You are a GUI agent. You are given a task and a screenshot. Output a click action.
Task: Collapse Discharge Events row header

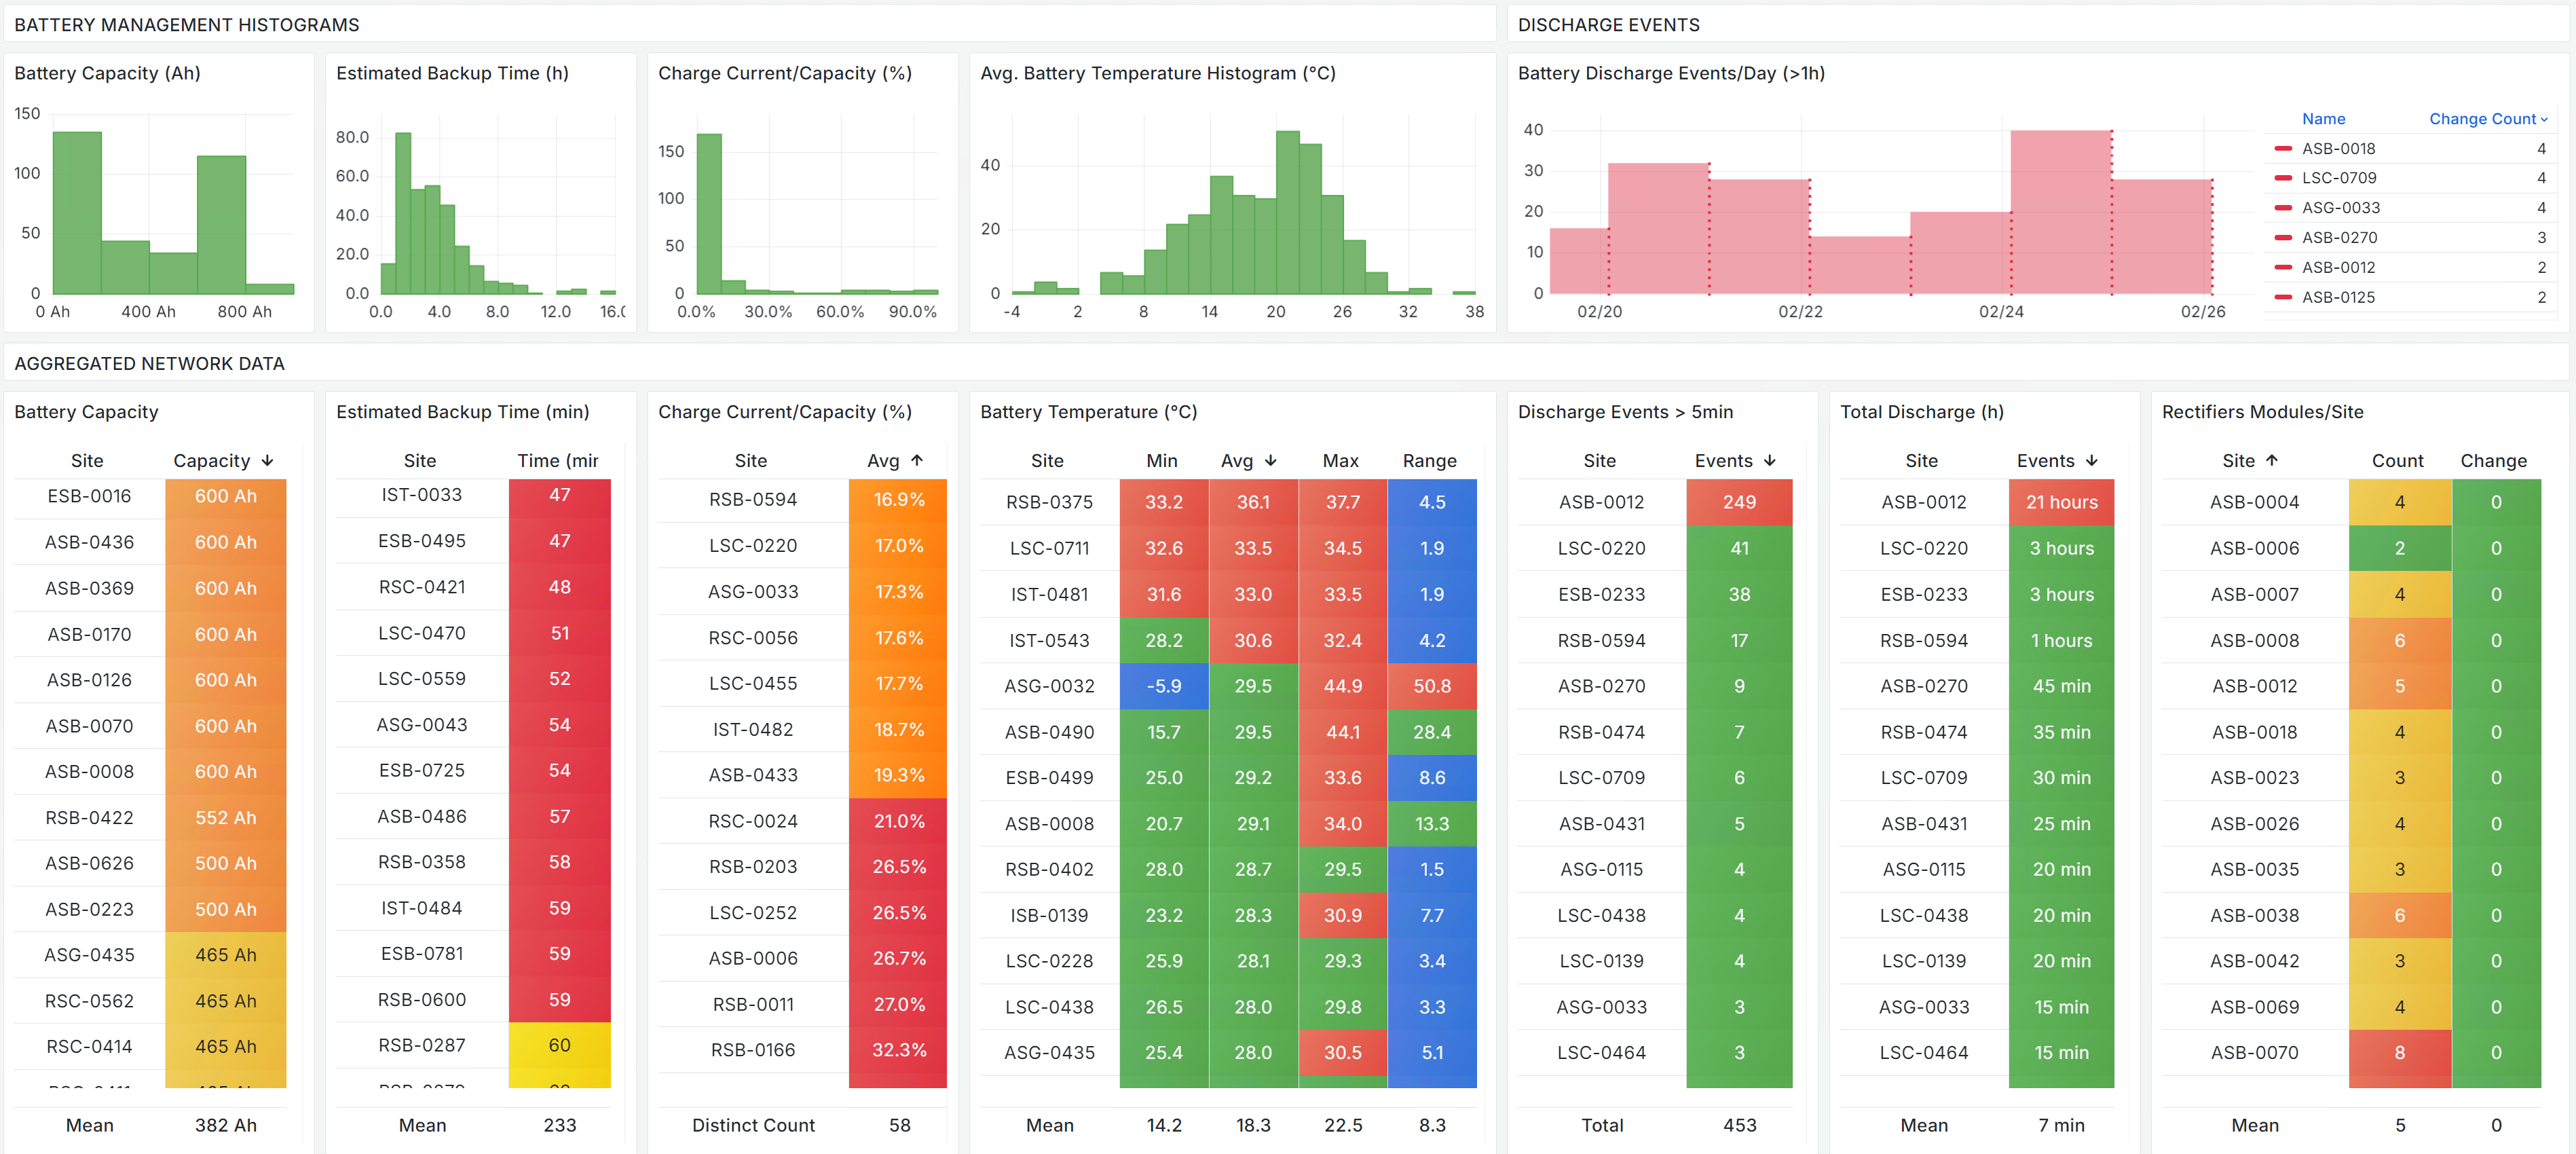click(x=1608, y=25)
